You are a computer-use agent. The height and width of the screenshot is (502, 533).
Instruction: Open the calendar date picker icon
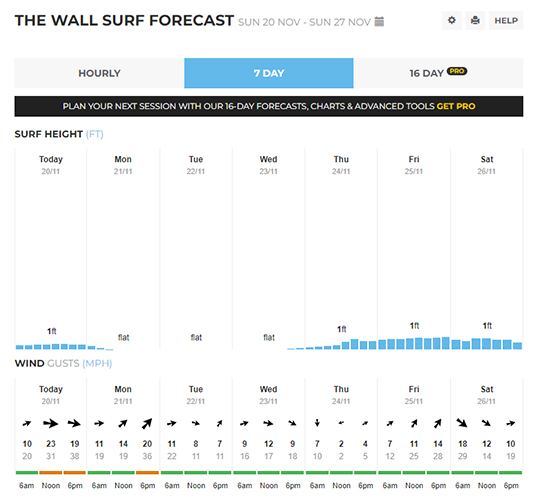coord(379,22)
